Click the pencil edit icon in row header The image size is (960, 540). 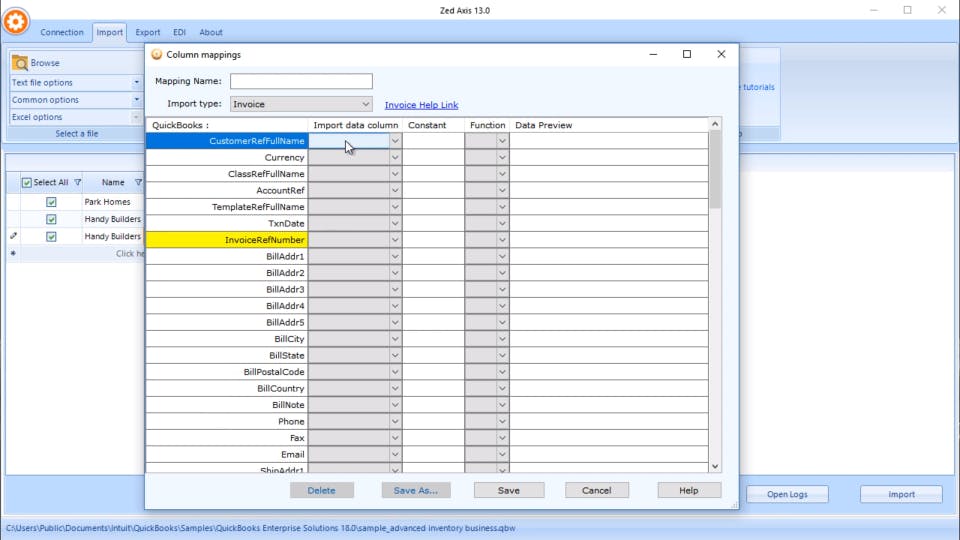13,236
